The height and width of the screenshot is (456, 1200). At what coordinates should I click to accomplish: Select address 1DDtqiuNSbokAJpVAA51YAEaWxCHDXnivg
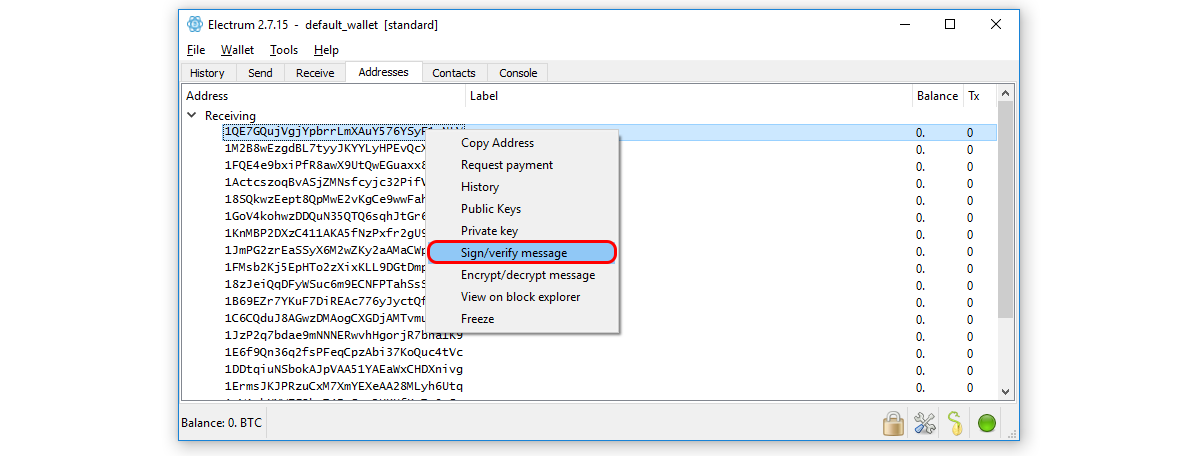pyautogui.click(x=344, y=369)
